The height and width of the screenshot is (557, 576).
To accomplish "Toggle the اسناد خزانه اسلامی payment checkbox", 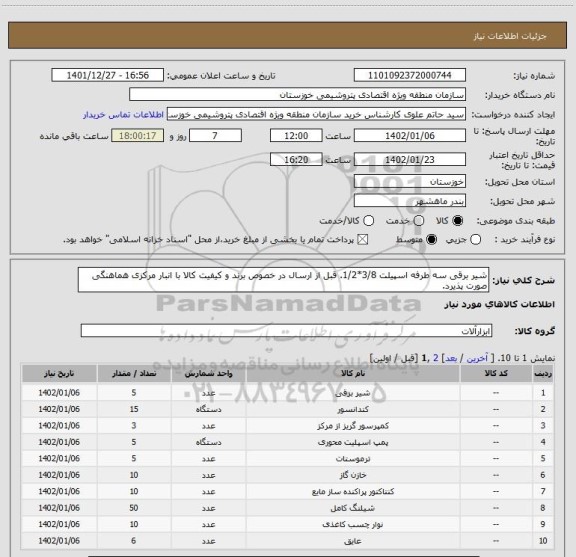I will [x=363, y=240].
